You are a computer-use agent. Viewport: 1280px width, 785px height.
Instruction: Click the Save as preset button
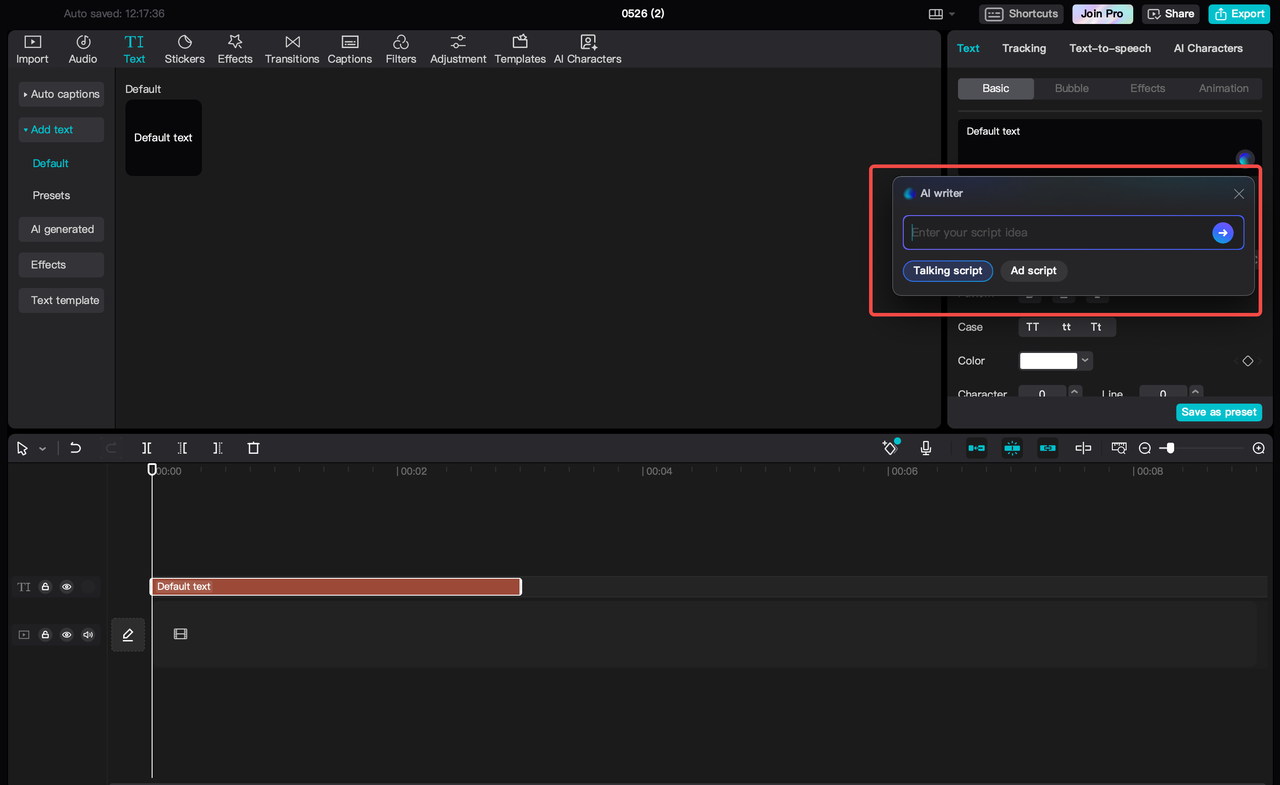click(x=1219, y=411)
